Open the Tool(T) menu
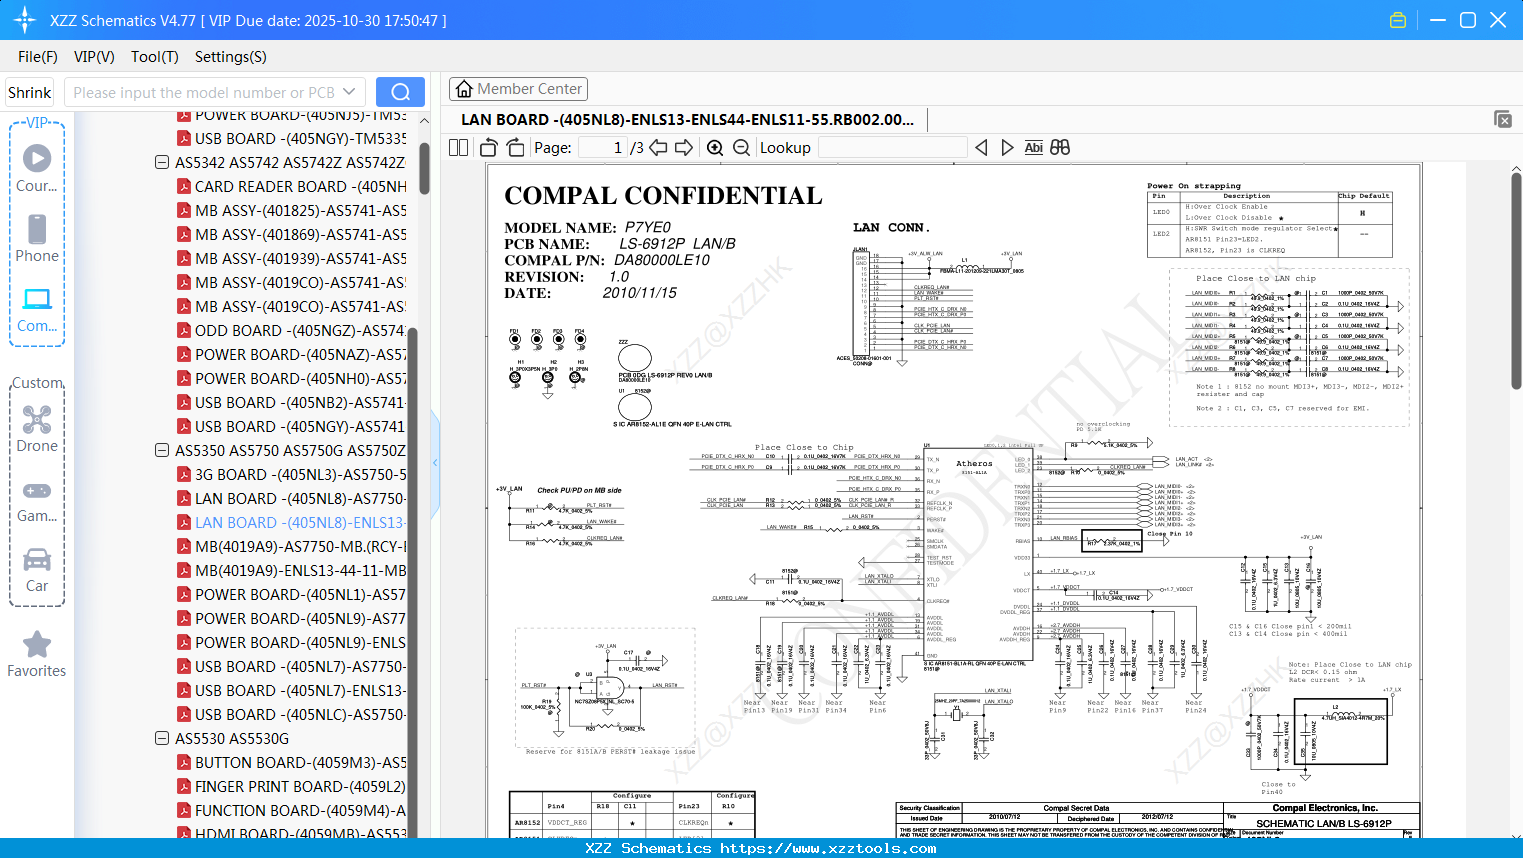 [x=154, y=57]
